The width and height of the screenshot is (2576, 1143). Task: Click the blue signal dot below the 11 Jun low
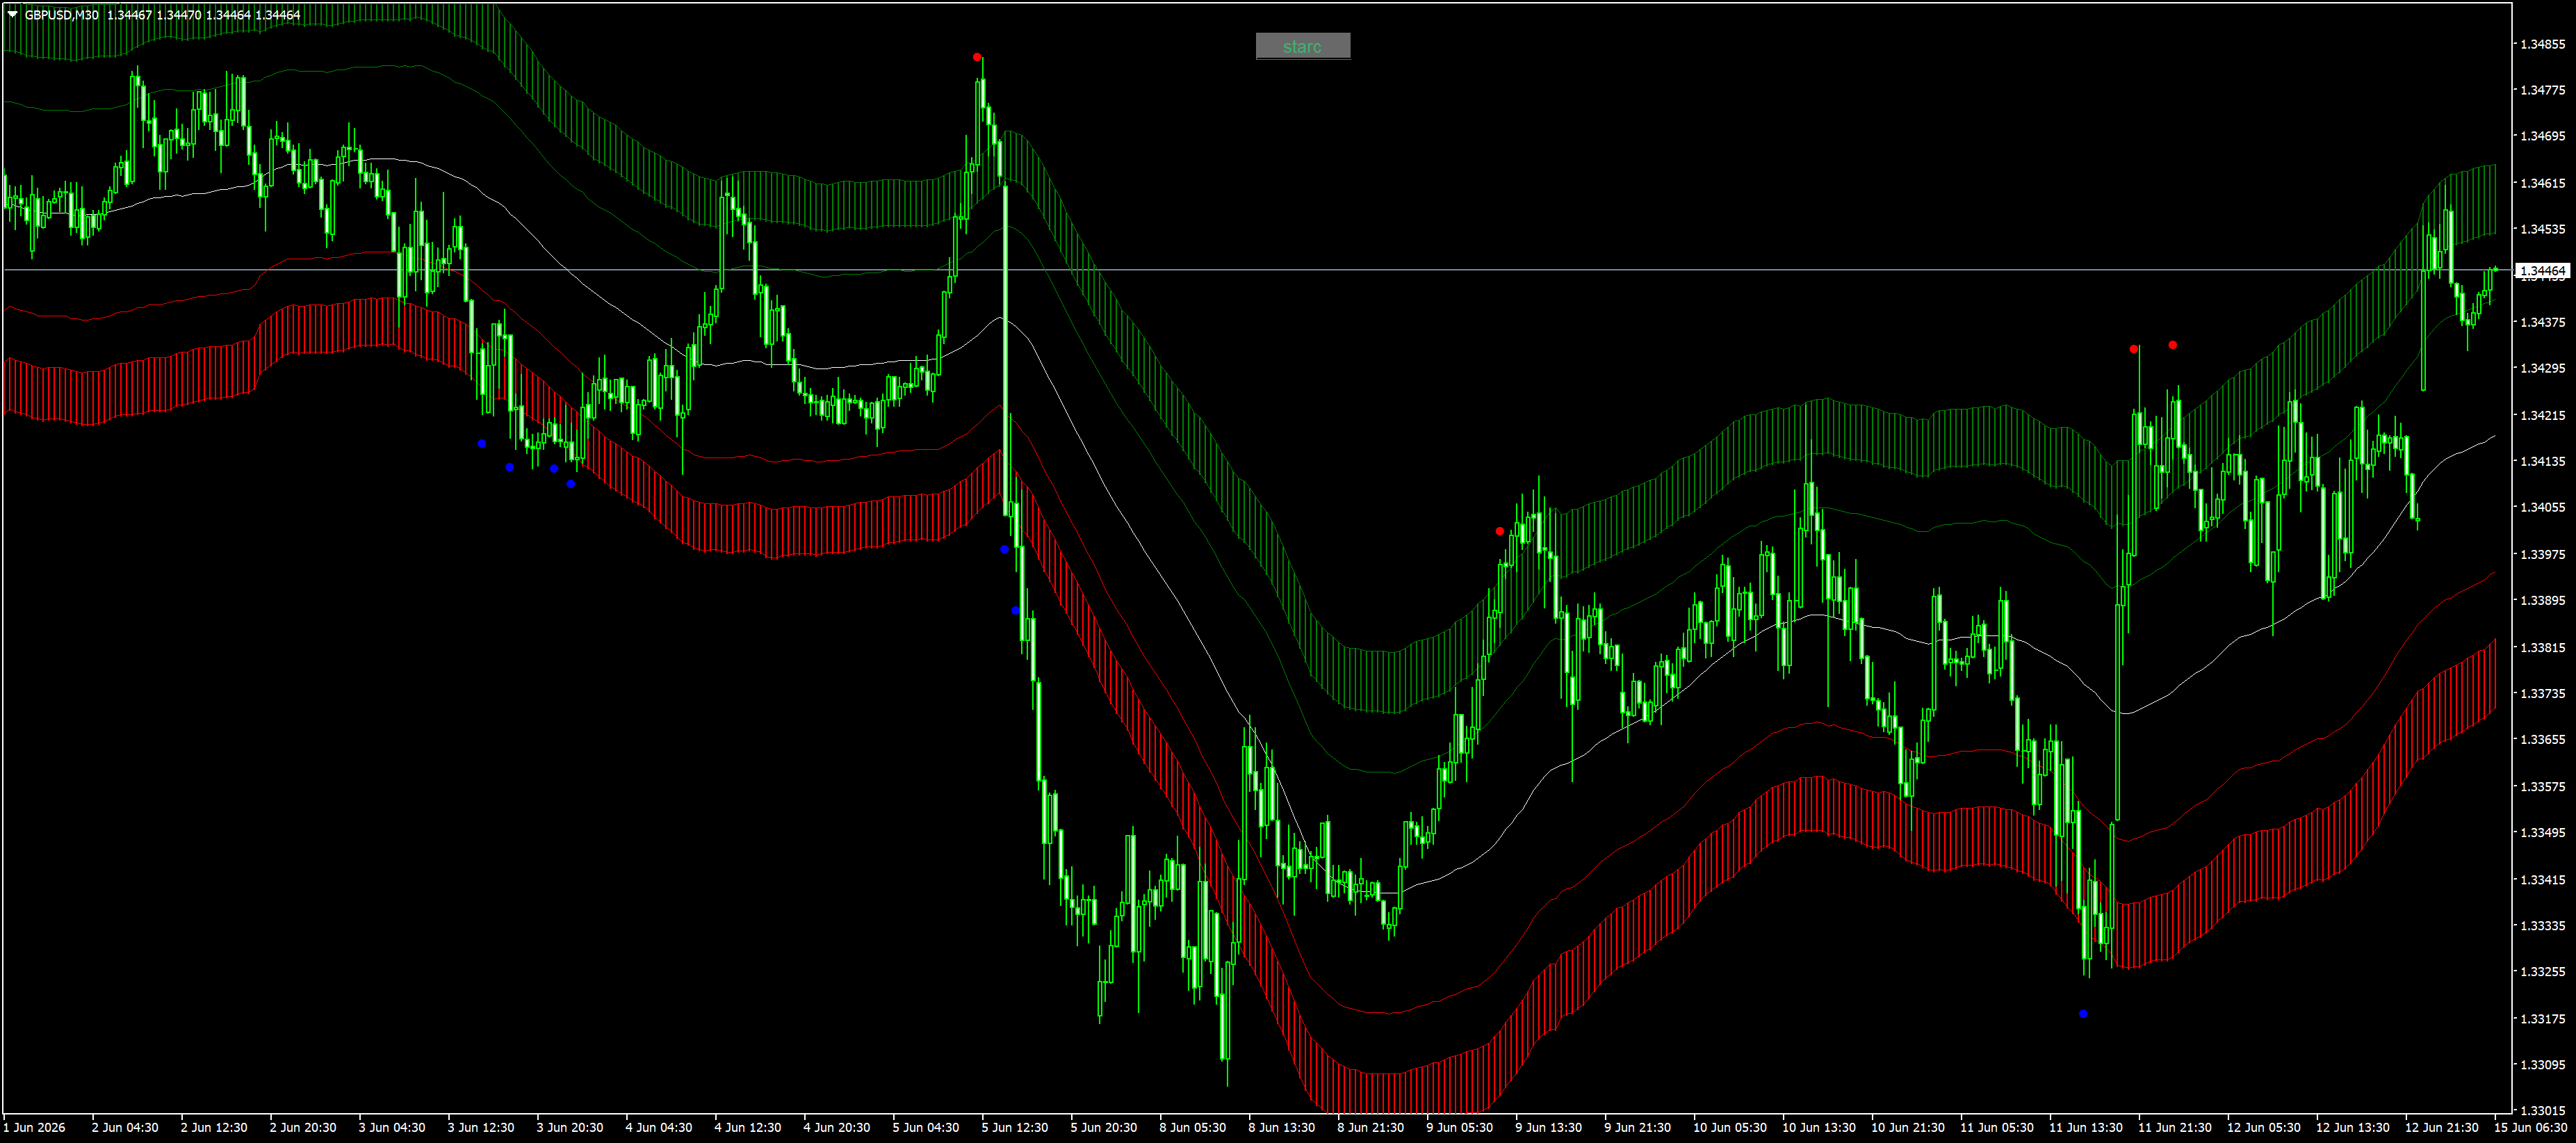click(x=2083, y=1013)
